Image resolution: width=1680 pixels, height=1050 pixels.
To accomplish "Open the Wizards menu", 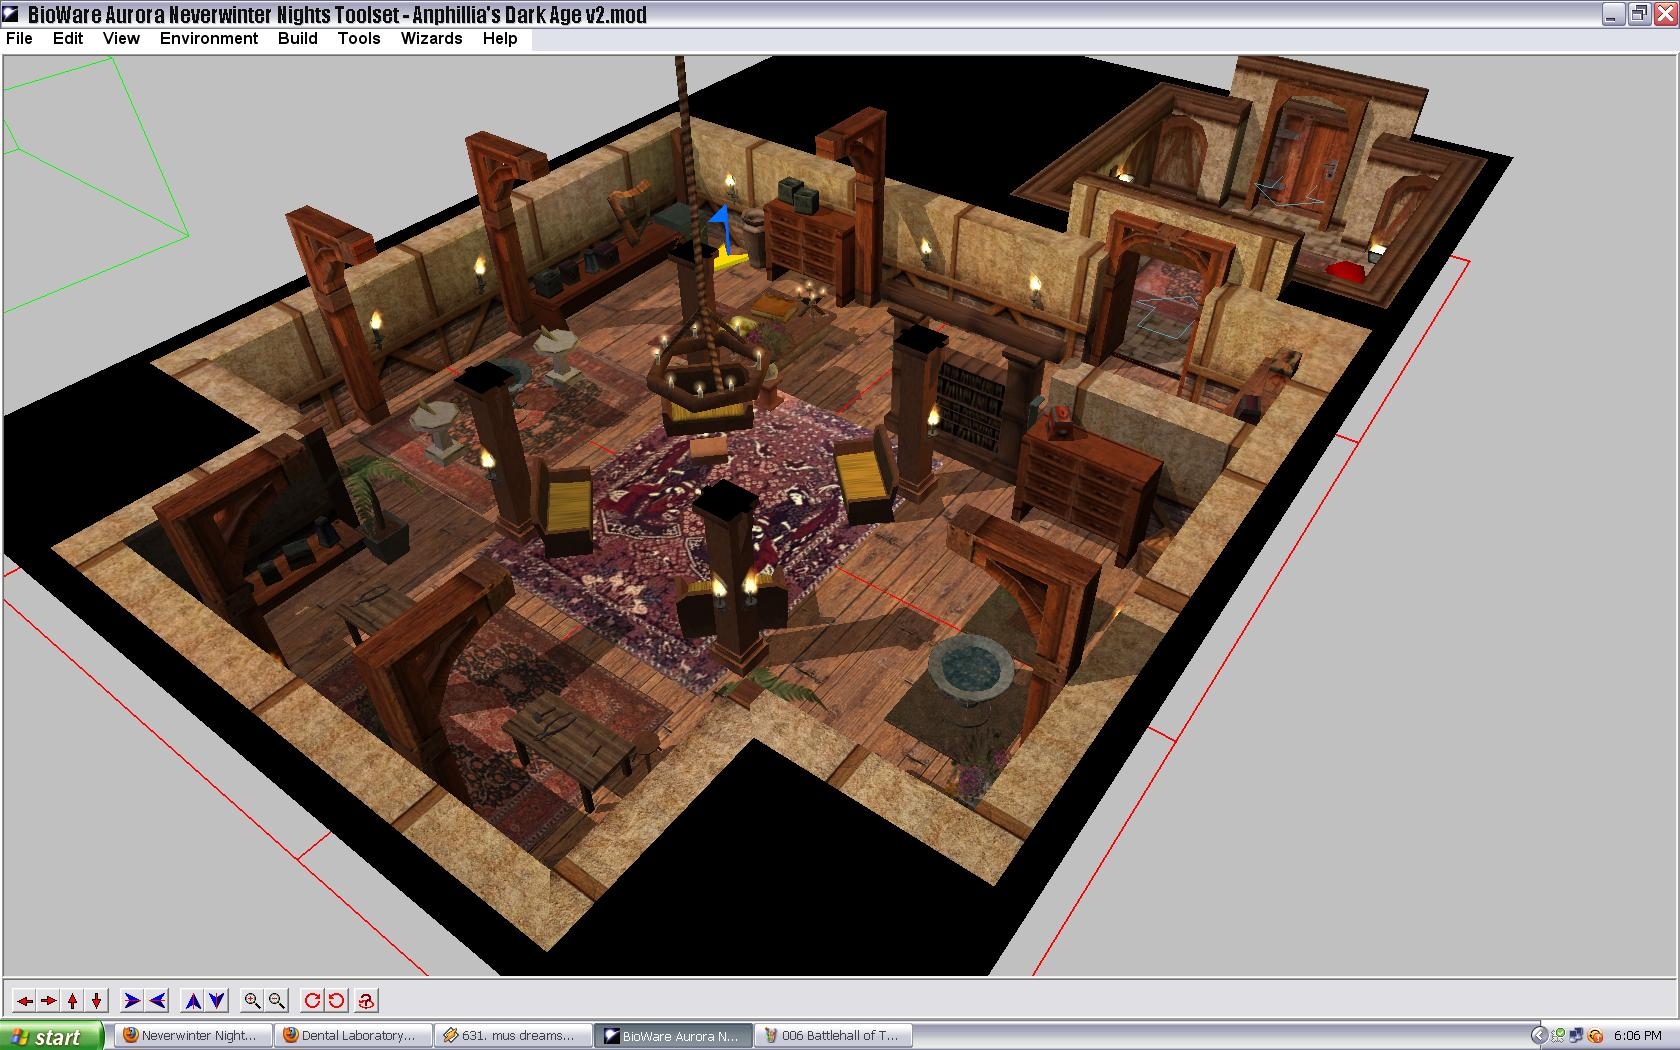I will point(431,38).
